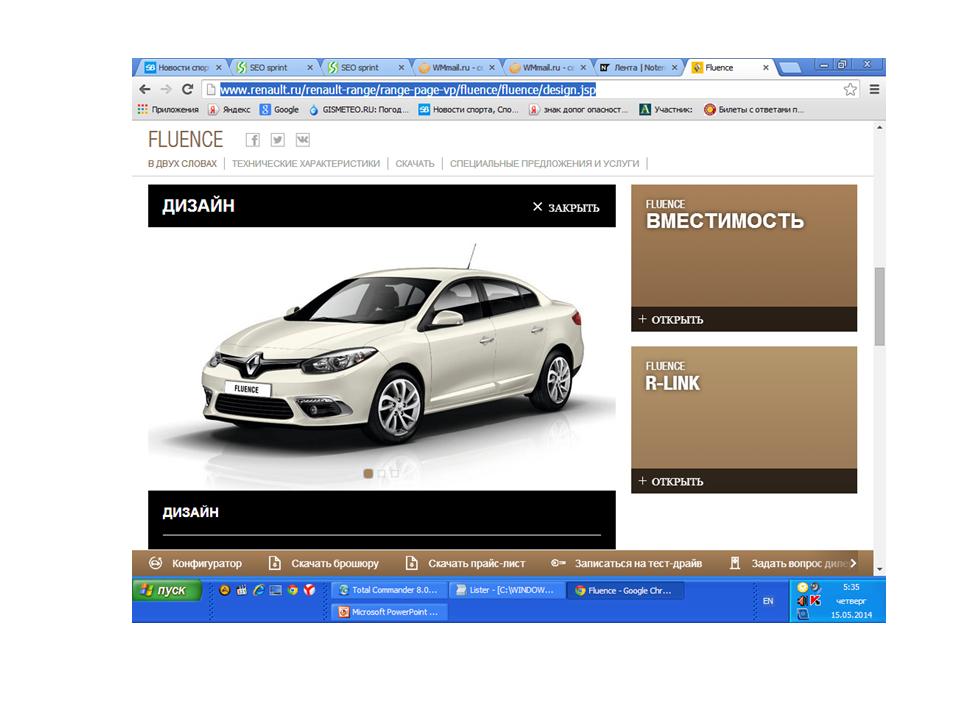The width and height of the screenshot is (960, 720).
Task: Click the R-LINK card heading
Action: click(x=672, y=383)
